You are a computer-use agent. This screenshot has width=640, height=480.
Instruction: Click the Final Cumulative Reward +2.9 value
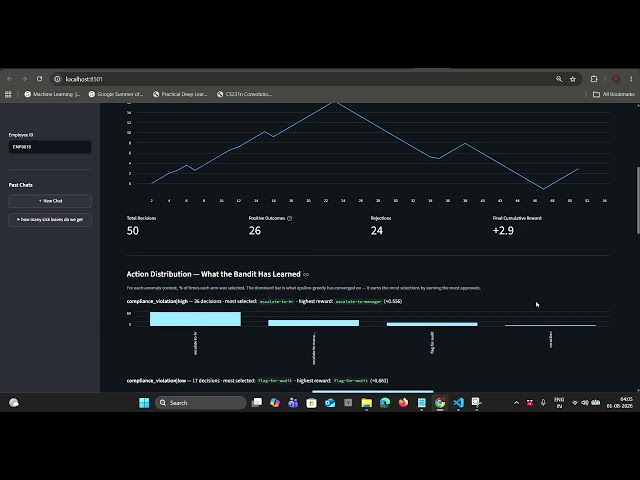(503, 231)
